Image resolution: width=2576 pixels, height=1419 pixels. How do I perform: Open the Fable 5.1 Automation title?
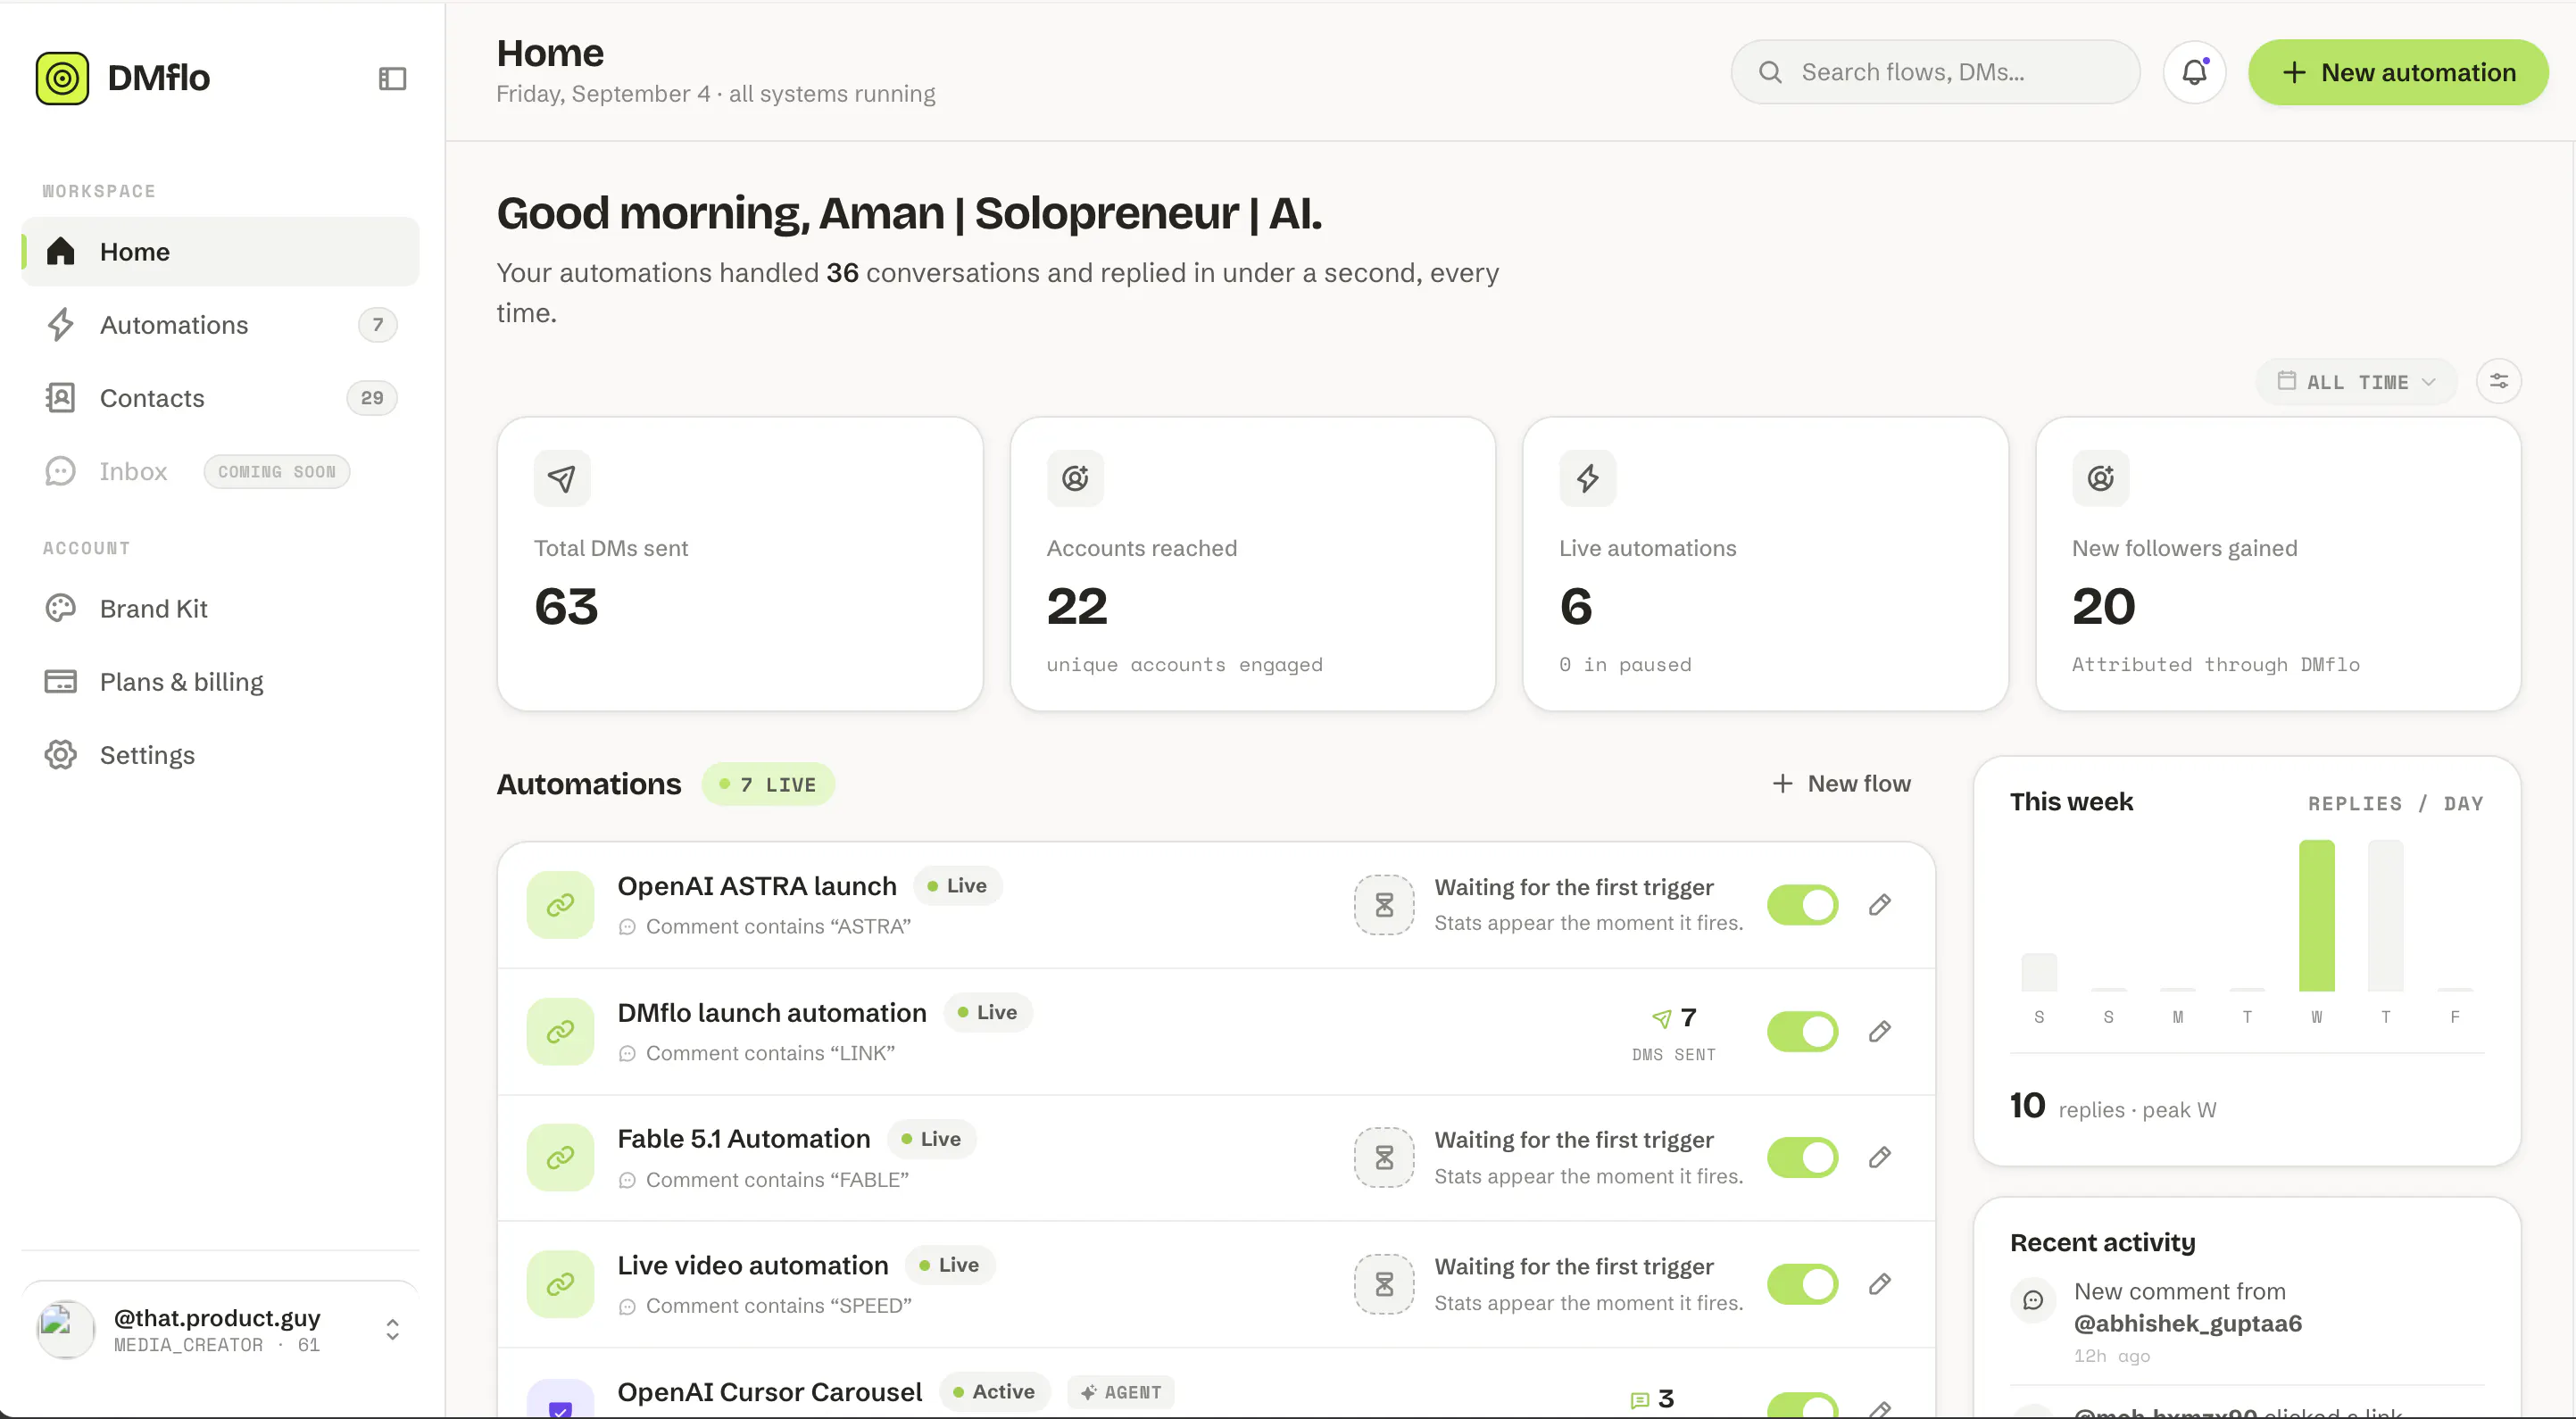pyautogui.click(x=744, y=1139)
